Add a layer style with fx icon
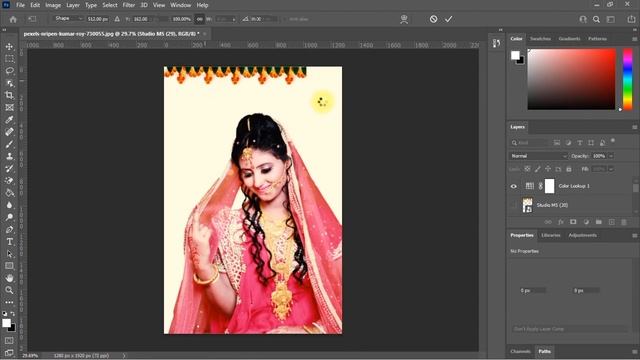The height and width of the screenshot is (360, 640). (x=561, y=222)
